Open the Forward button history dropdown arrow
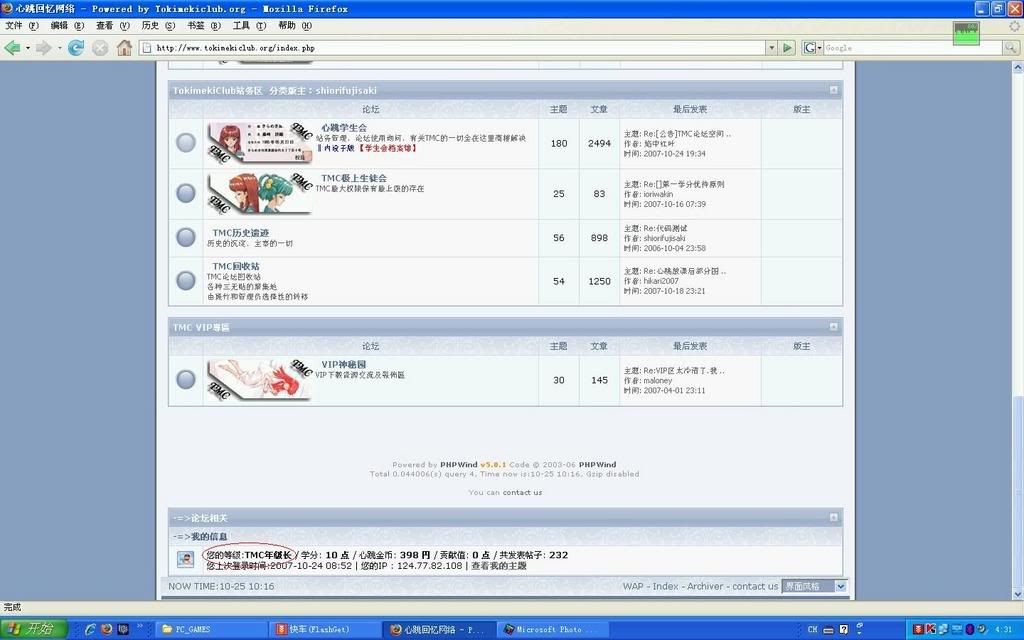This screenshot has width=1024, height=640. coord(59,48)
